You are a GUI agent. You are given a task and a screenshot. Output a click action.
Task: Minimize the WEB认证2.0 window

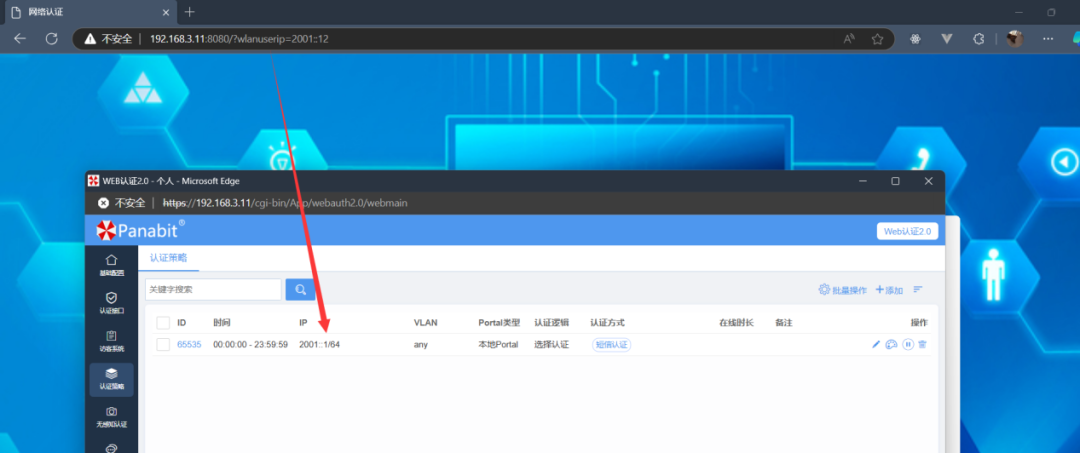pyautogui.click(x=862, y=181)
